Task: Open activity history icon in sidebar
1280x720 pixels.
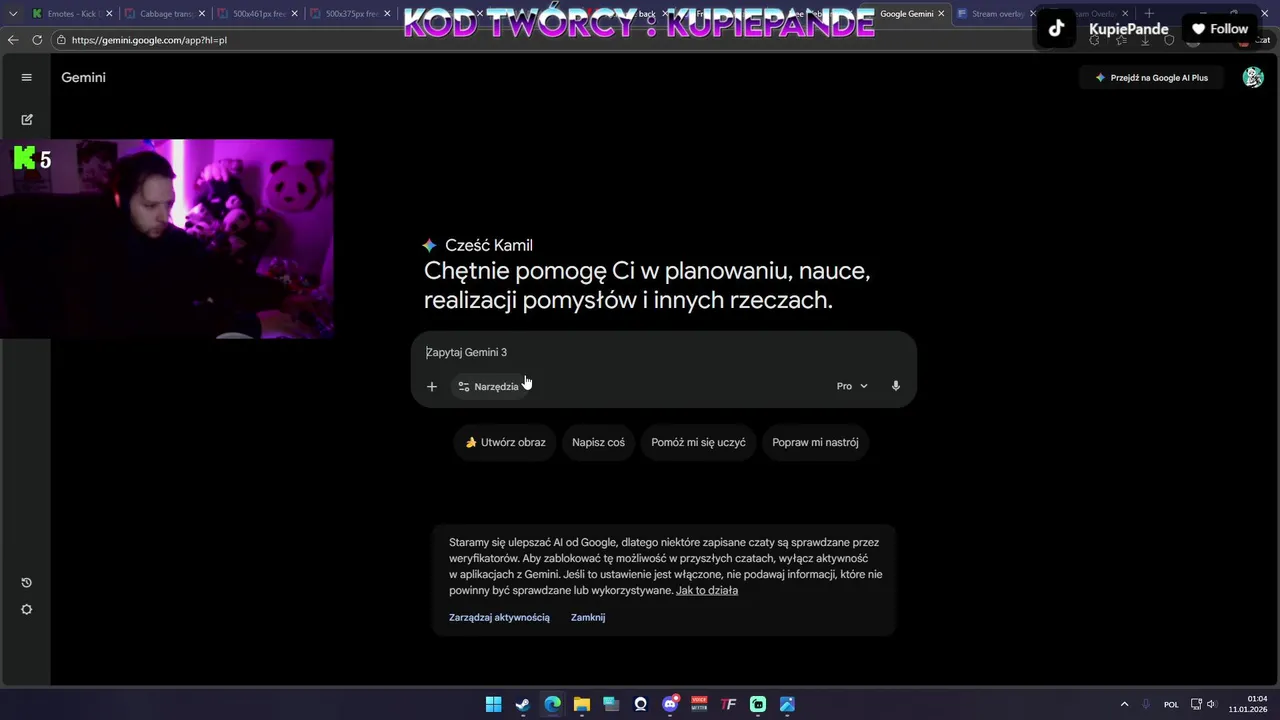Action: point(27,583)
